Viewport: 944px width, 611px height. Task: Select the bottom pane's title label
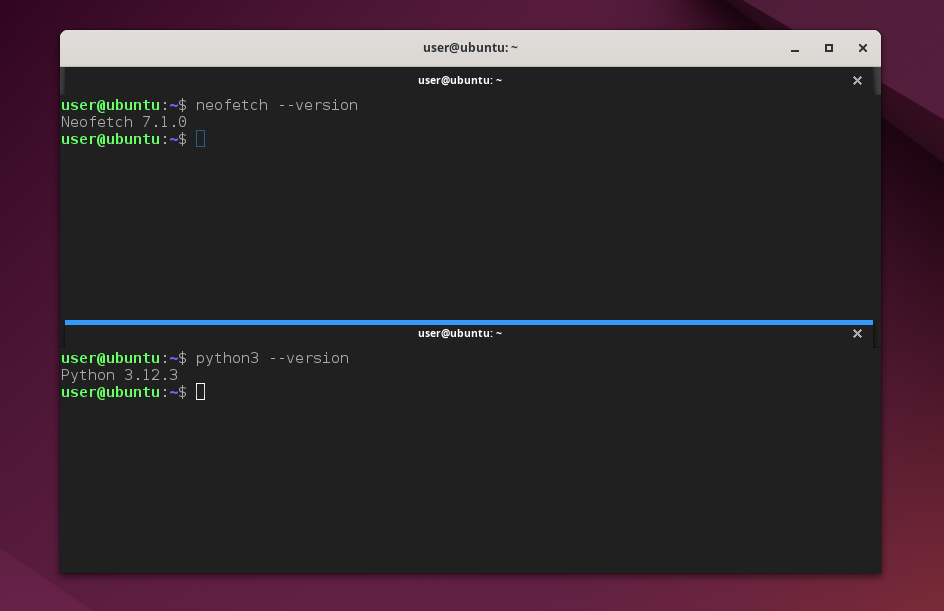[460, 334]
